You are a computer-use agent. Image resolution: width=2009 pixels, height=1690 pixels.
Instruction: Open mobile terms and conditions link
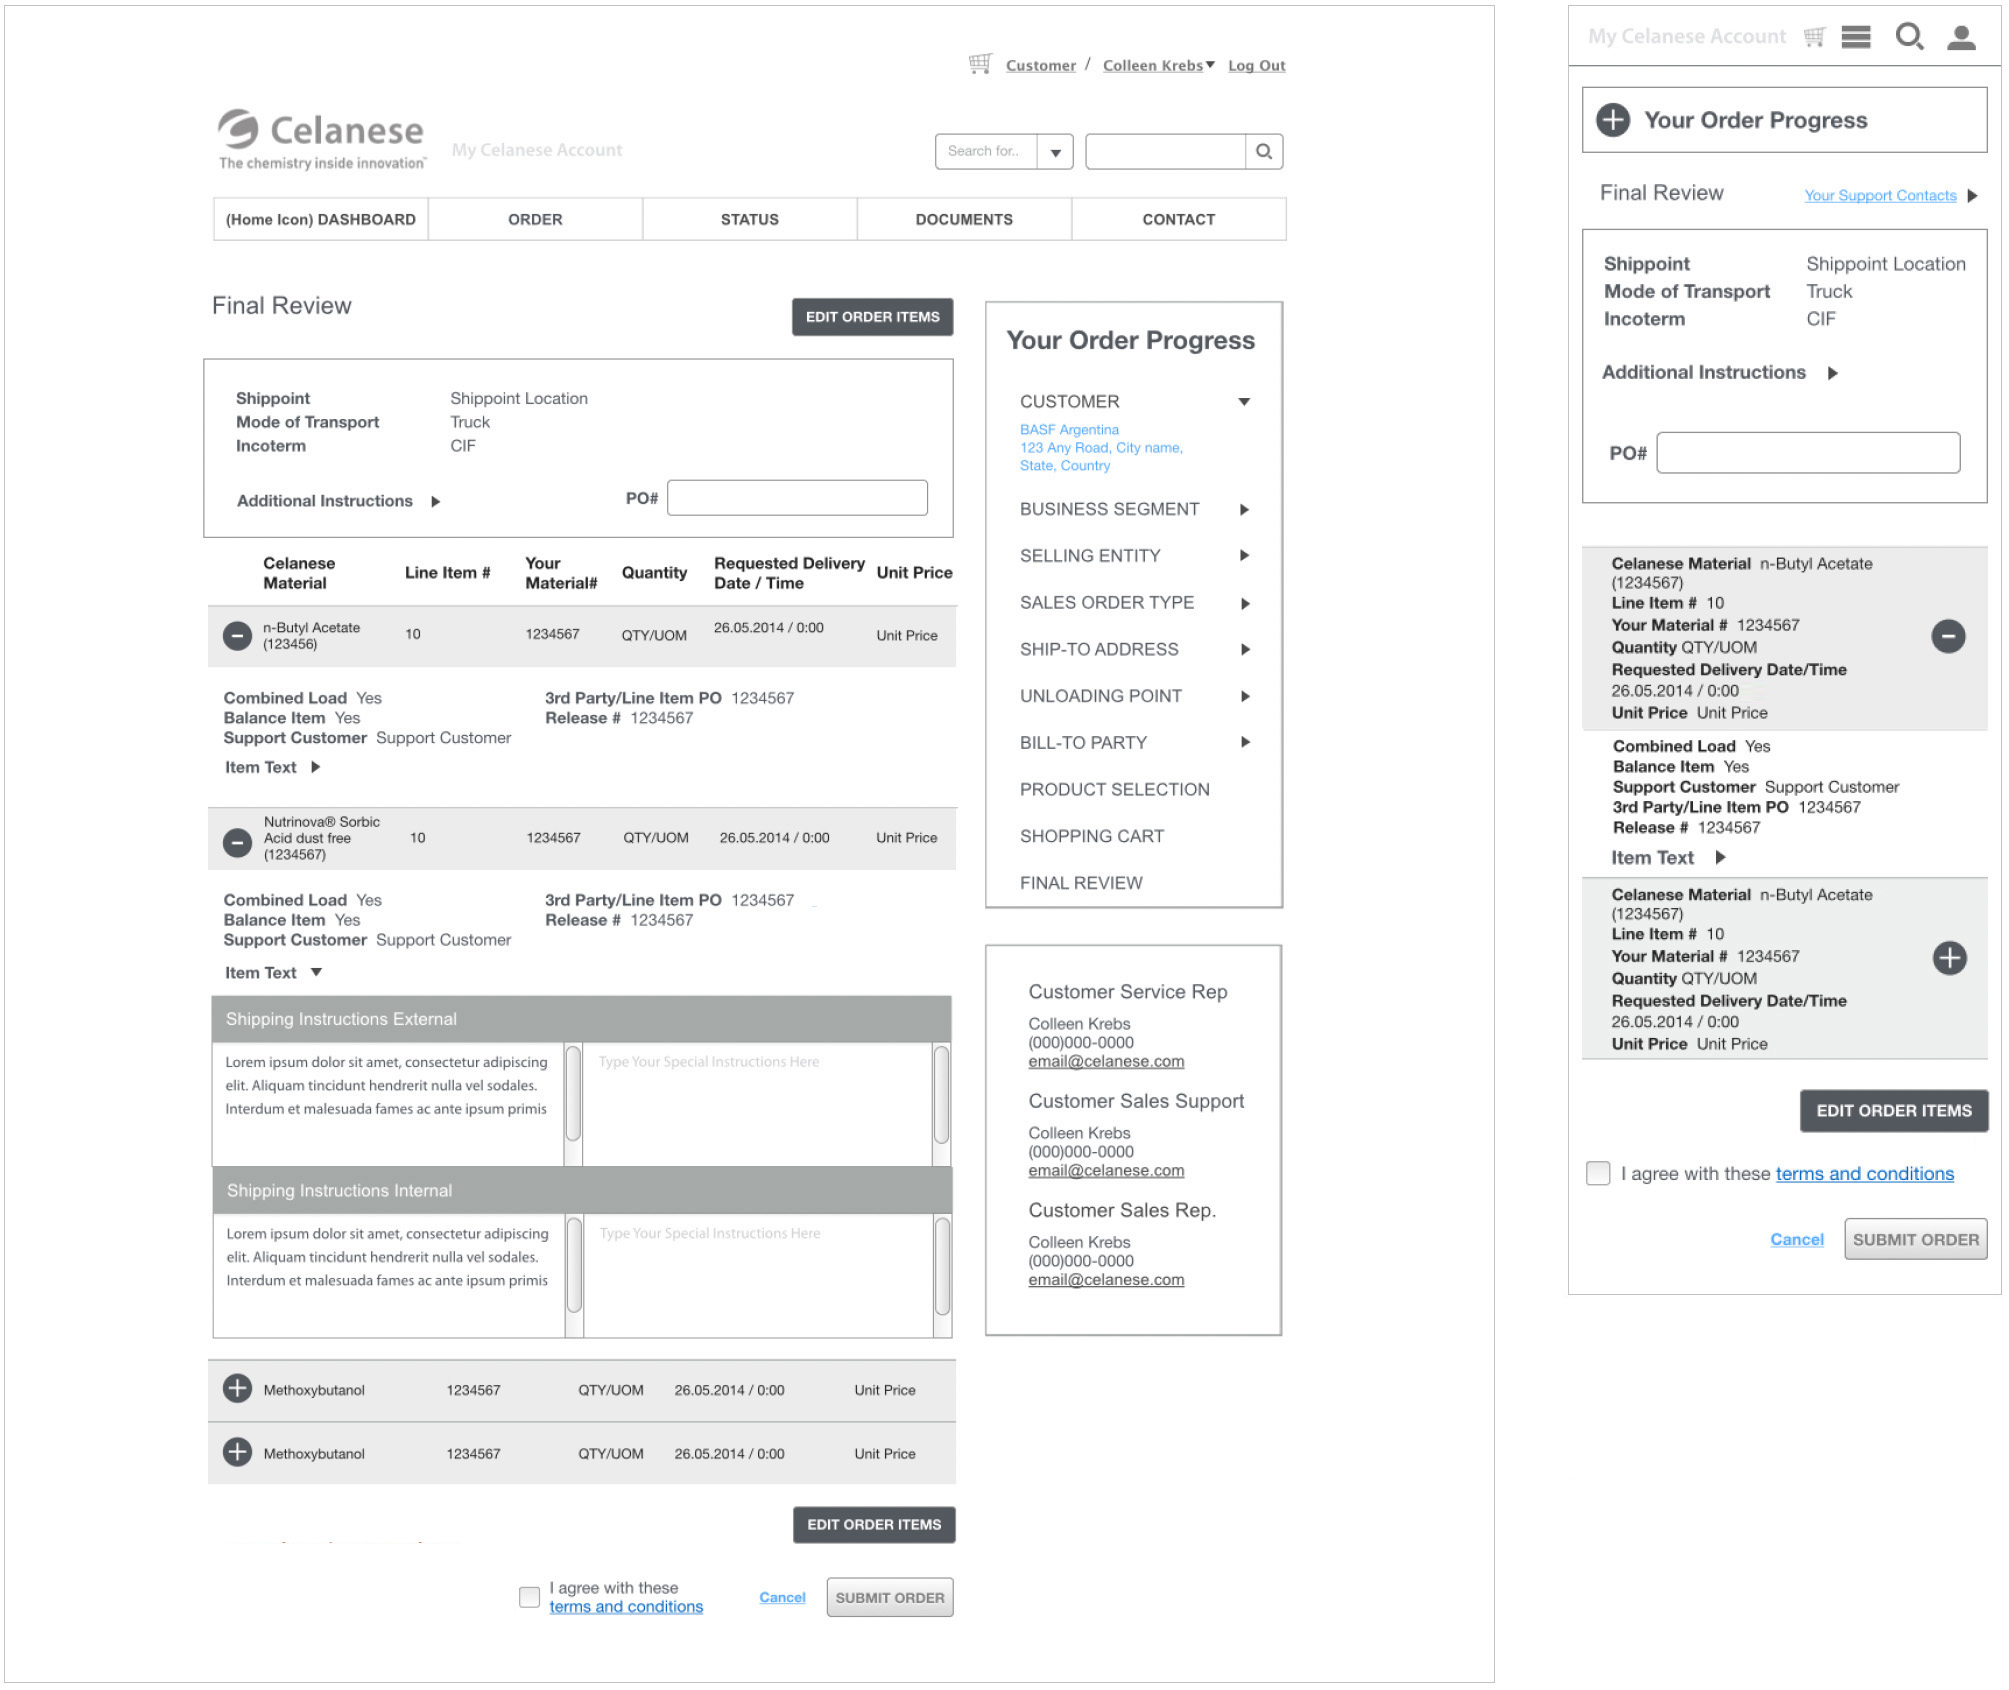tap(1864, 1174)
